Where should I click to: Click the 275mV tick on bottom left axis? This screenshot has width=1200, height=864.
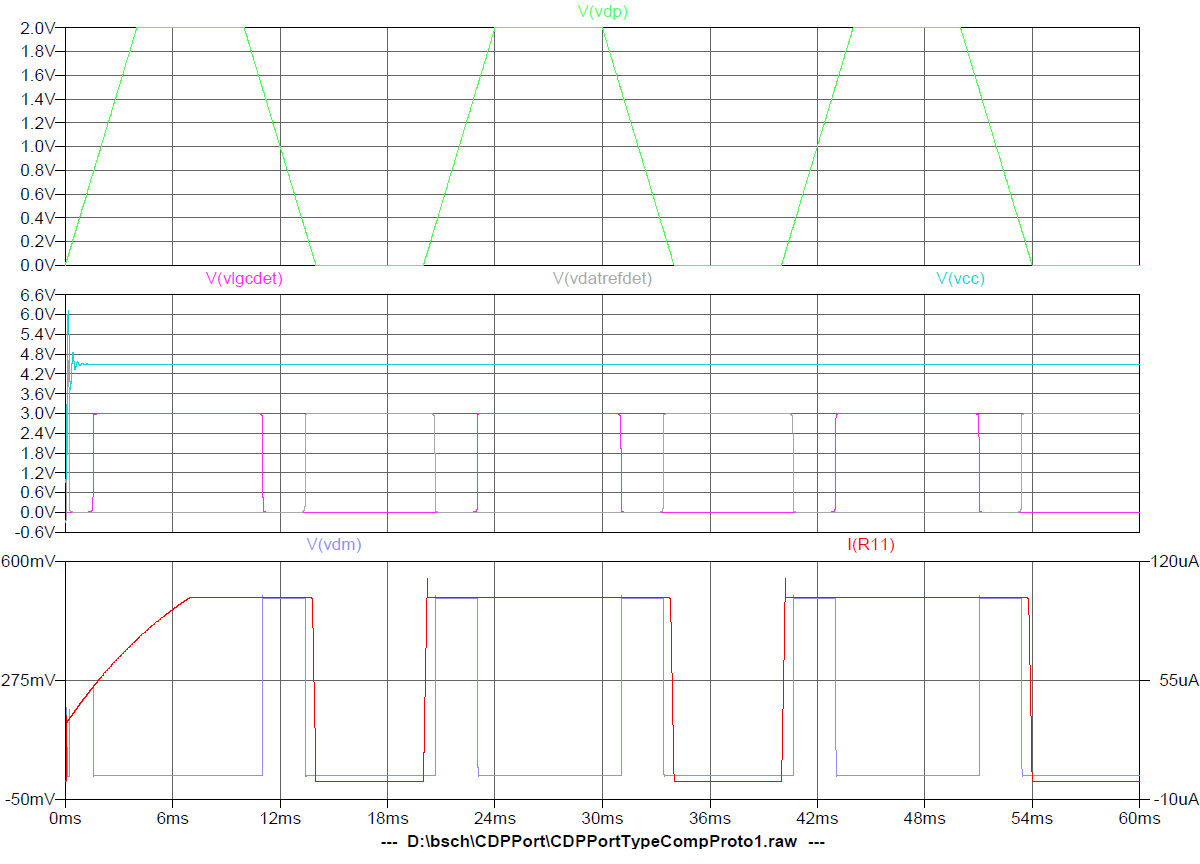pyautogui.click(x=30, y=681)
